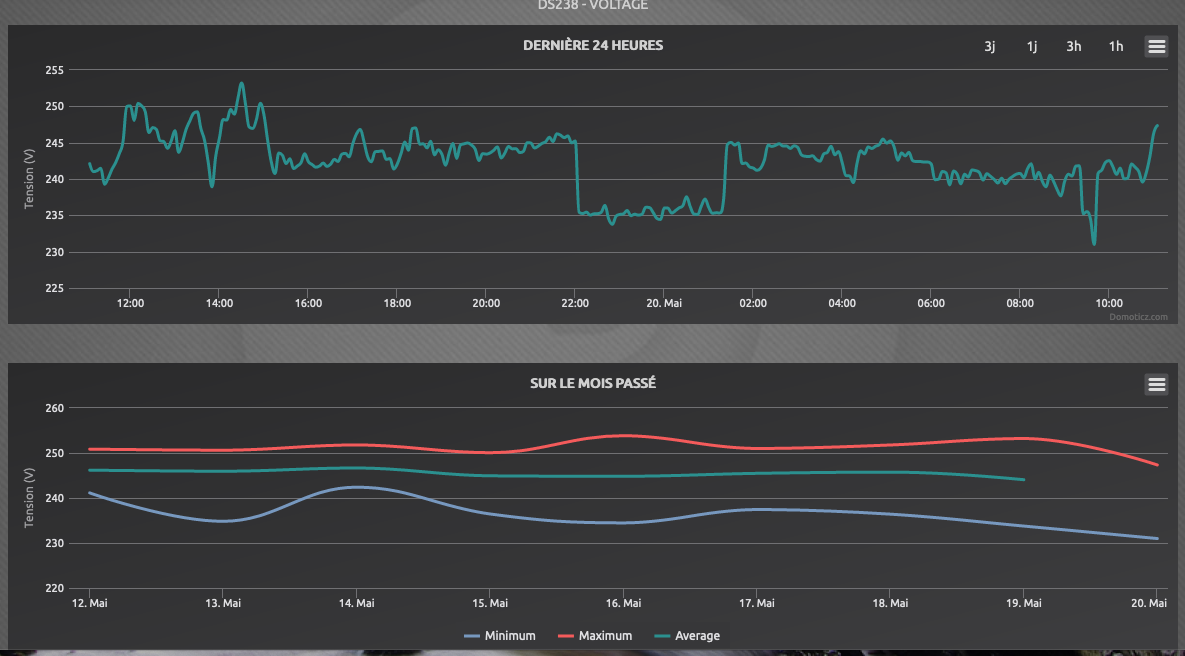Viewport: 1185px width, 656px height.
Task: Click the blue Minimum legend line symbol
Action: (472, 636)
